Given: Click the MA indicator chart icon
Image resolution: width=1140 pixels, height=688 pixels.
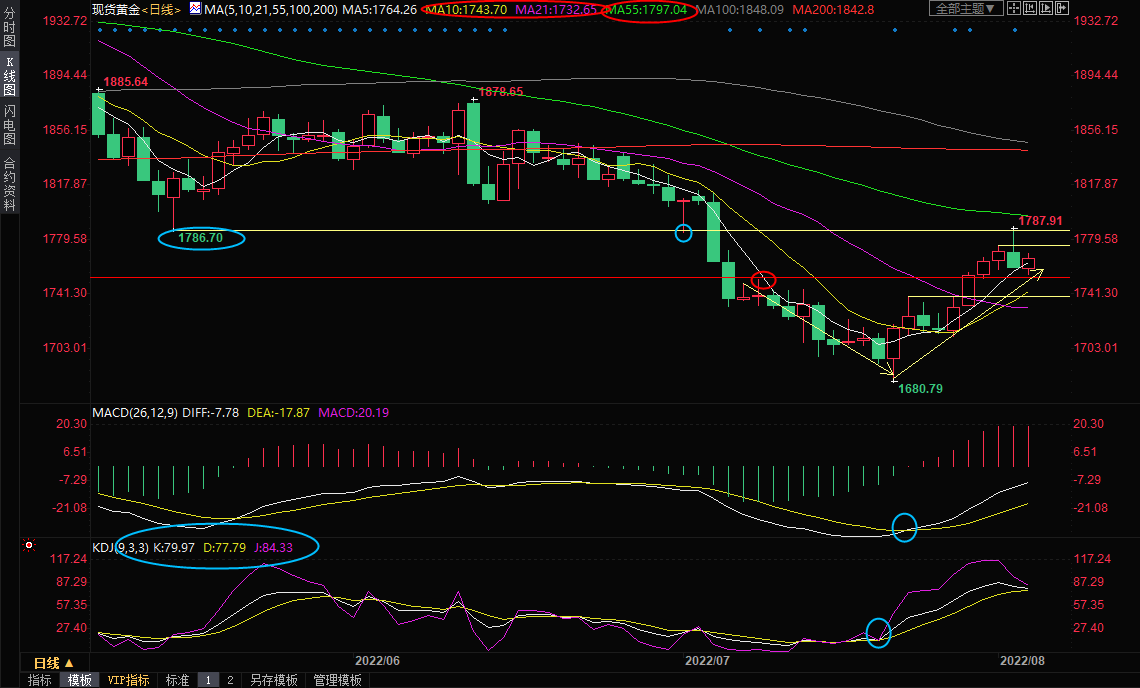Looking at the screenshot, I should pyautogui.click(x=193, y=9).
